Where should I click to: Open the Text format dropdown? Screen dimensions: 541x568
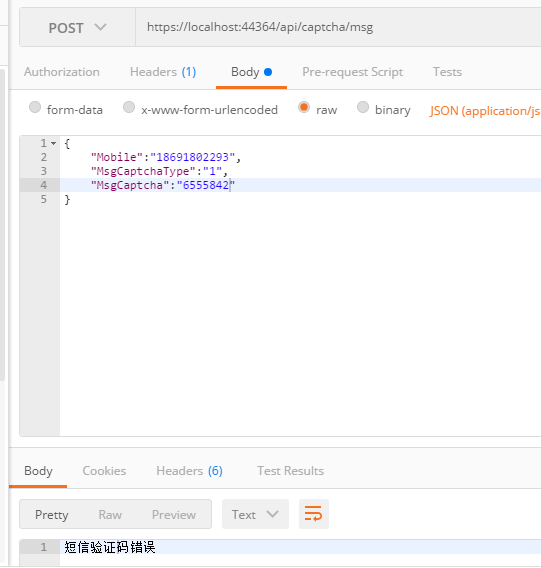pos(255,514)
